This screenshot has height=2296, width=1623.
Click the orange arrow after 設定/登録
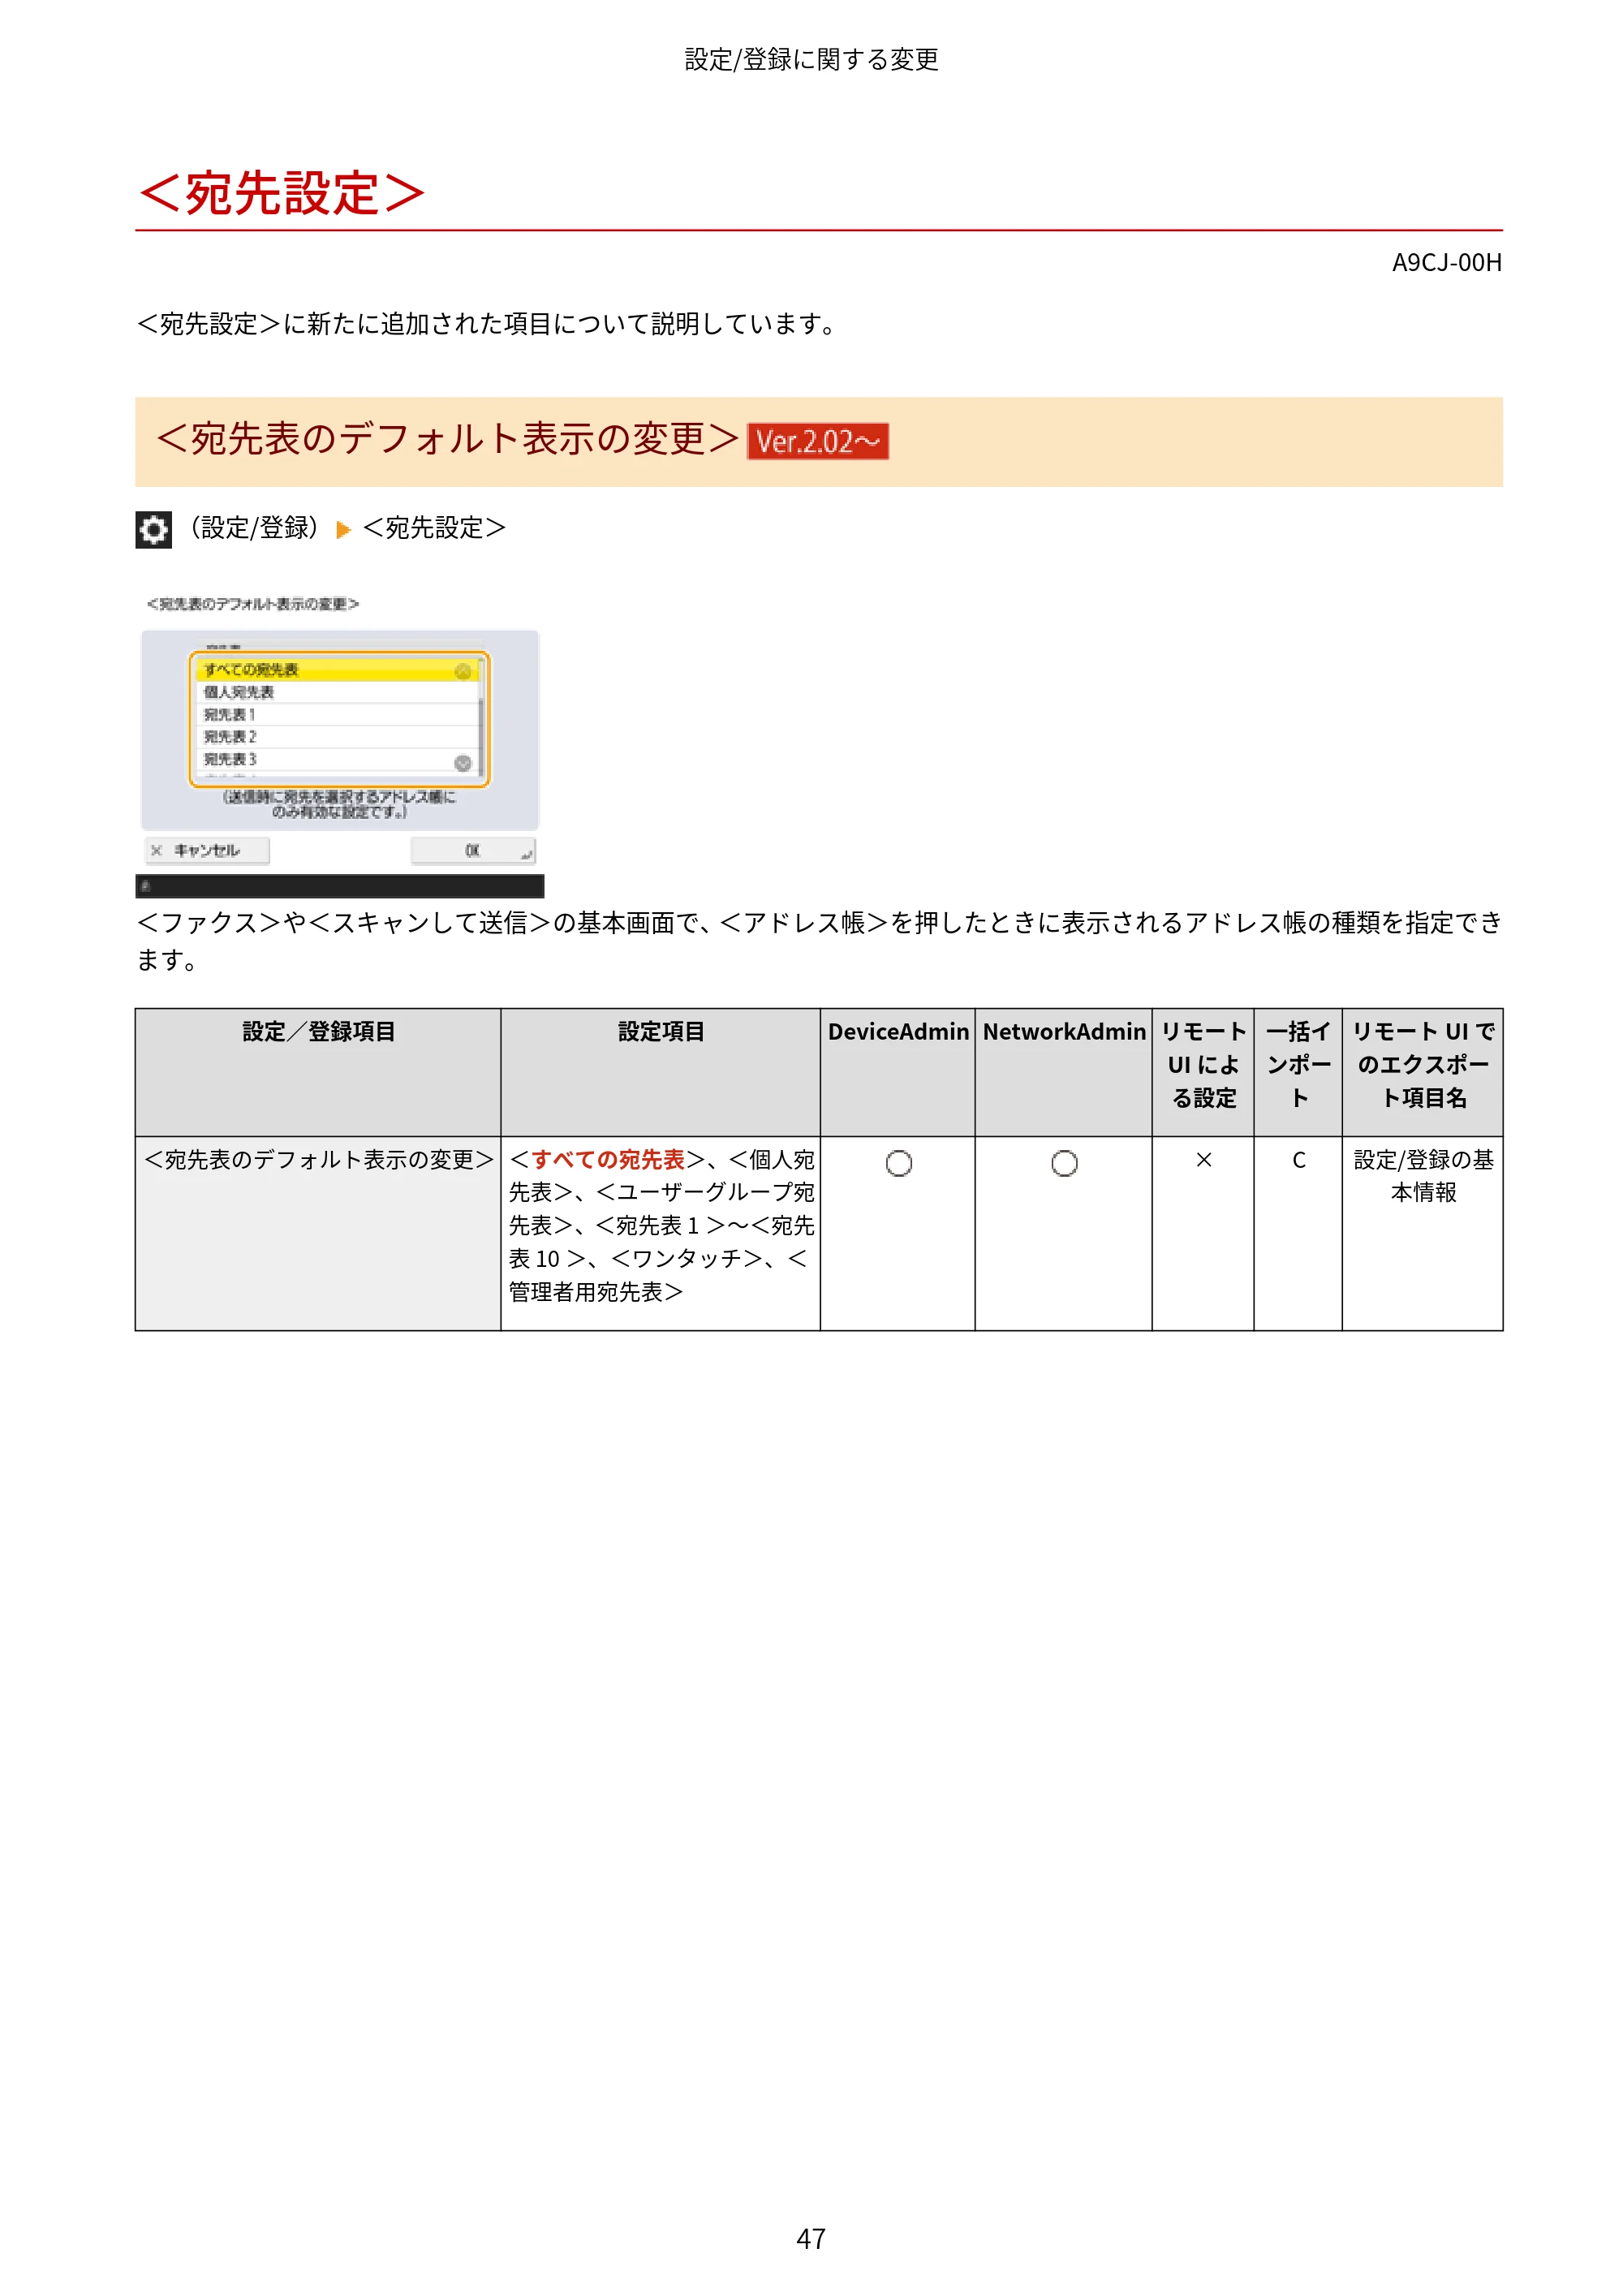343,530
